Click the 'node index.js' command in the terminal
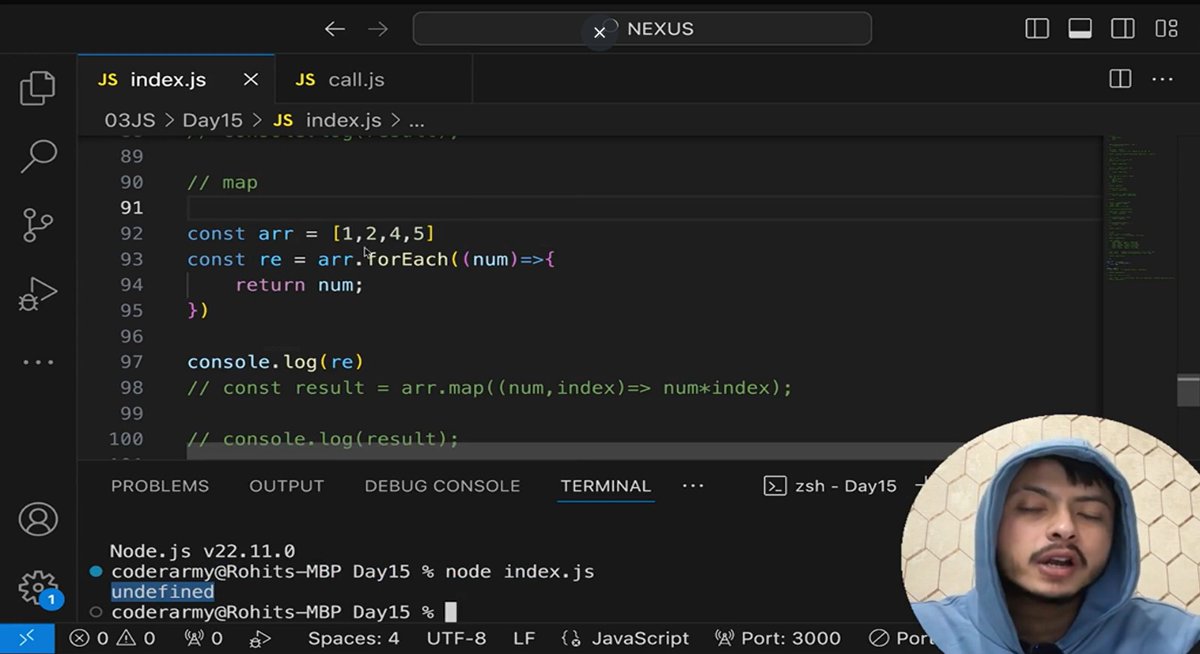 coord(520,572)
